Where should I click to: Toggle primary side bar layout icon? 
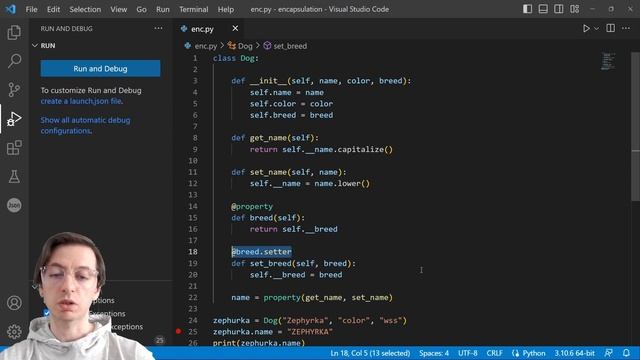pos(527,9)
